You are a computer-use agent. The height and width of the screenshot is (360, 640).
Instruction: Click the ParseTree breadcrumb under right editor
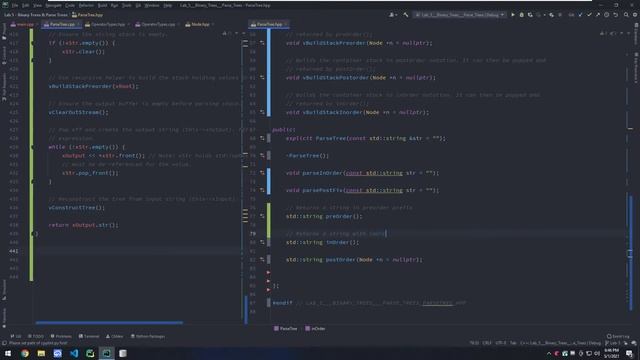286,329
